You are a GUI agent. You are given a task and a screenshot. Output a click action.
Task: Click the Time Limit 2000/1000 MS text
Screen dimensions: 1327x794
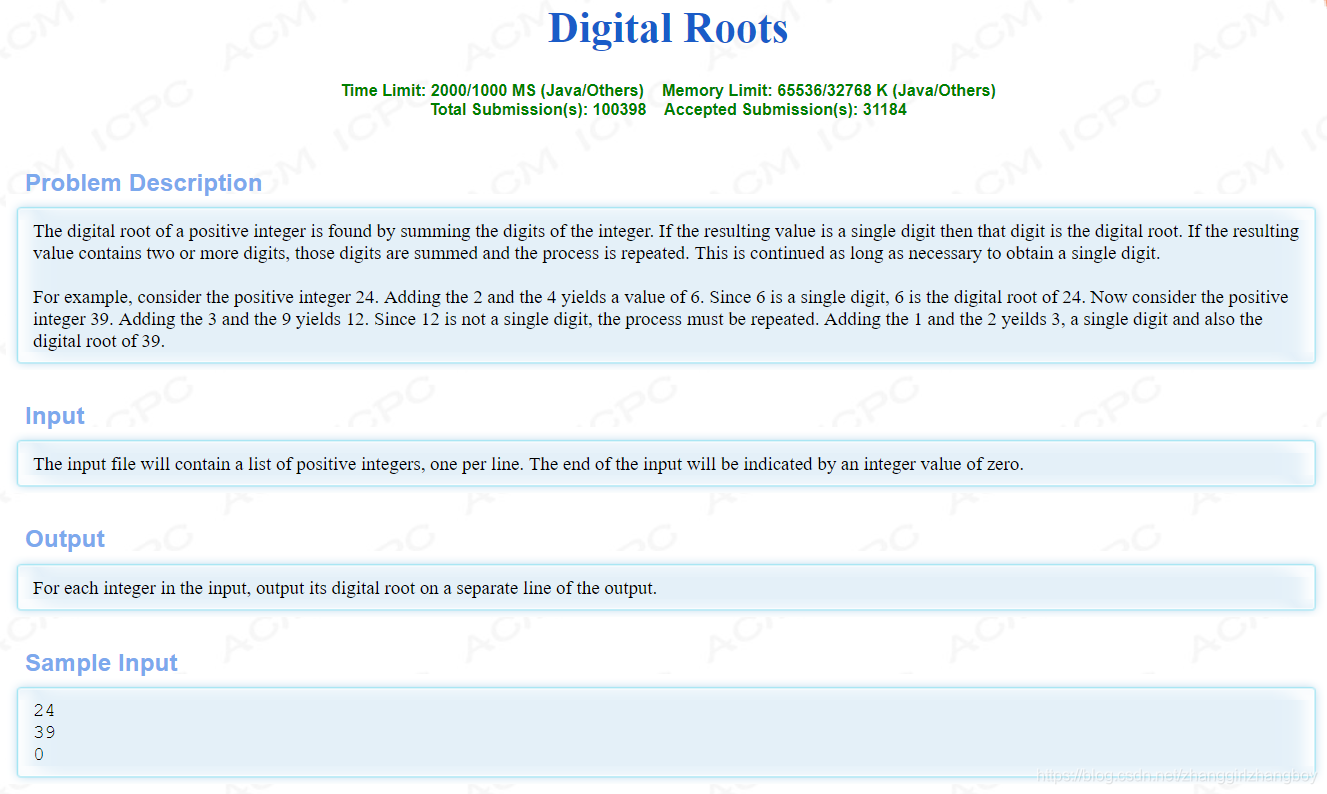tap(492, 90)
